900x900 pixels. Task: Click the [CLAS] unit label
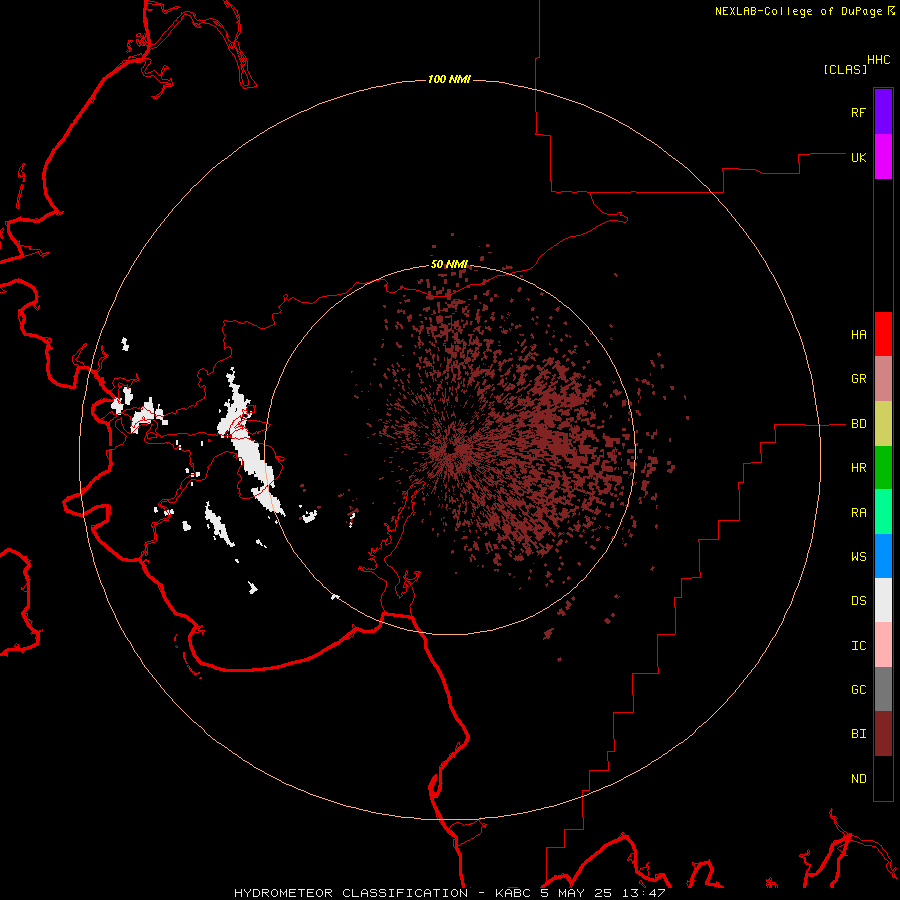coord(845,69)
